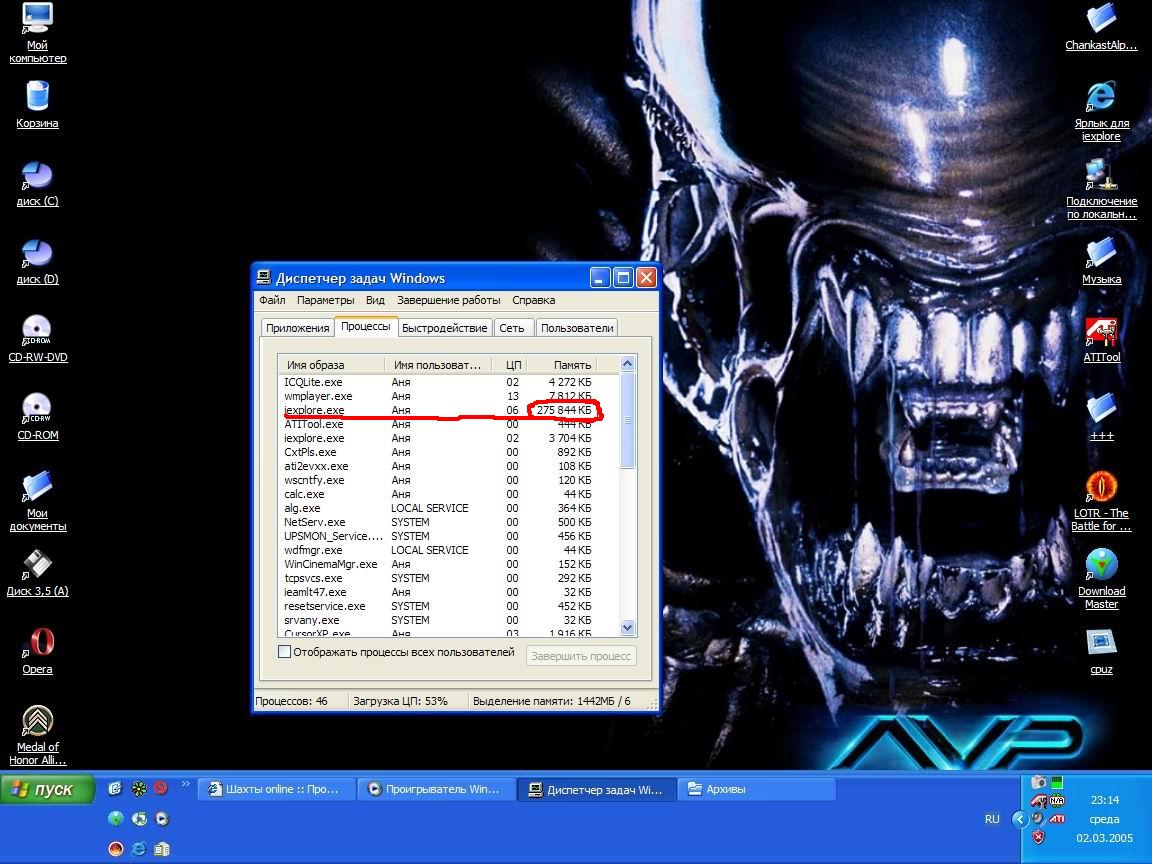Switch to the Сеть tab
Image resolution: width=1152 pixels, height=864 pixels.
click(512, 328)
